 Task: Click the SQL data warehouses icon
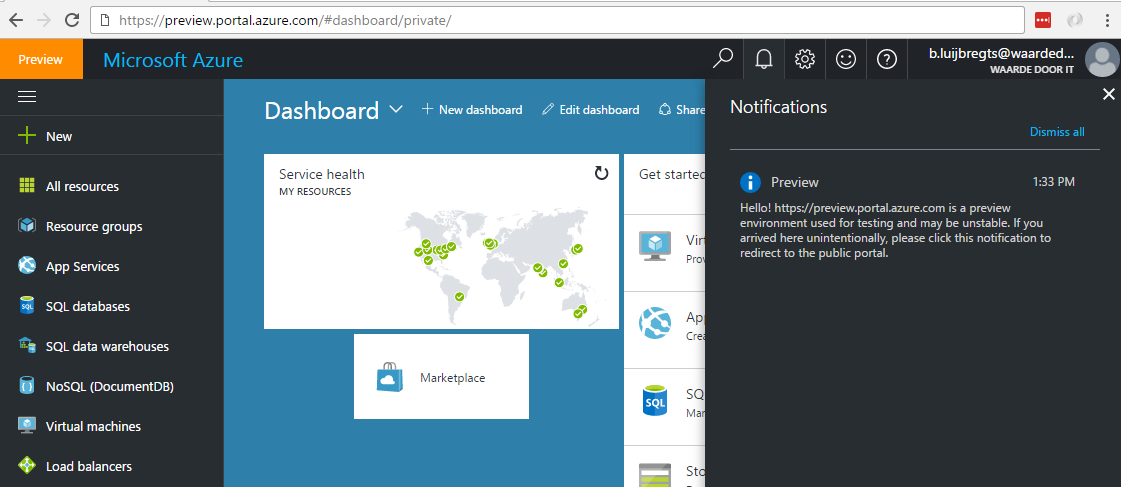click(x=27, y=345)
